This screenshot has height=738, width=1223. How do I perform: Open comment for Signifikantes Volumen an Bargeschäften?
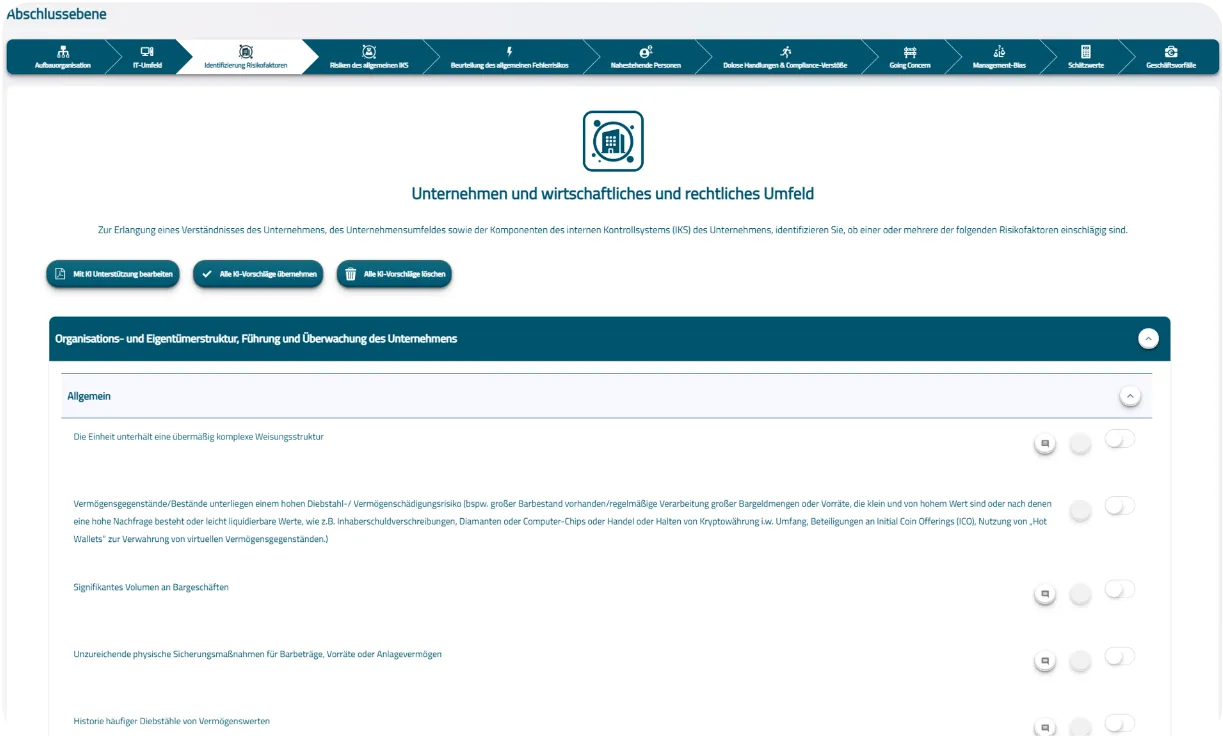point(1045,594)
